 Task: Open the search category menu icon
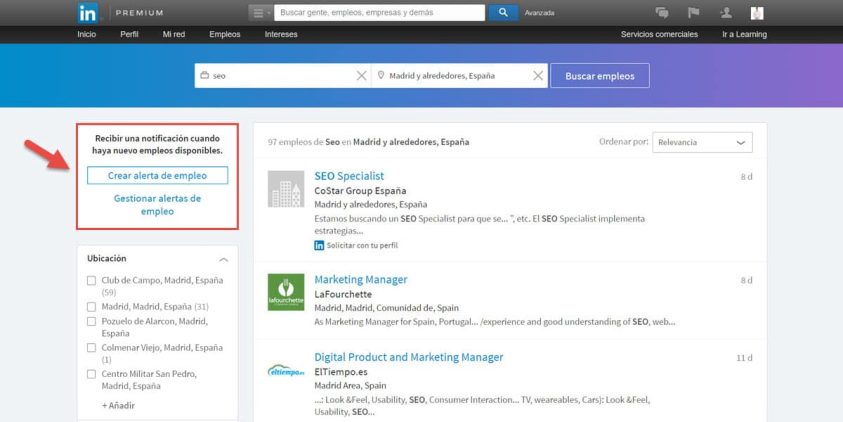(261, 13)
